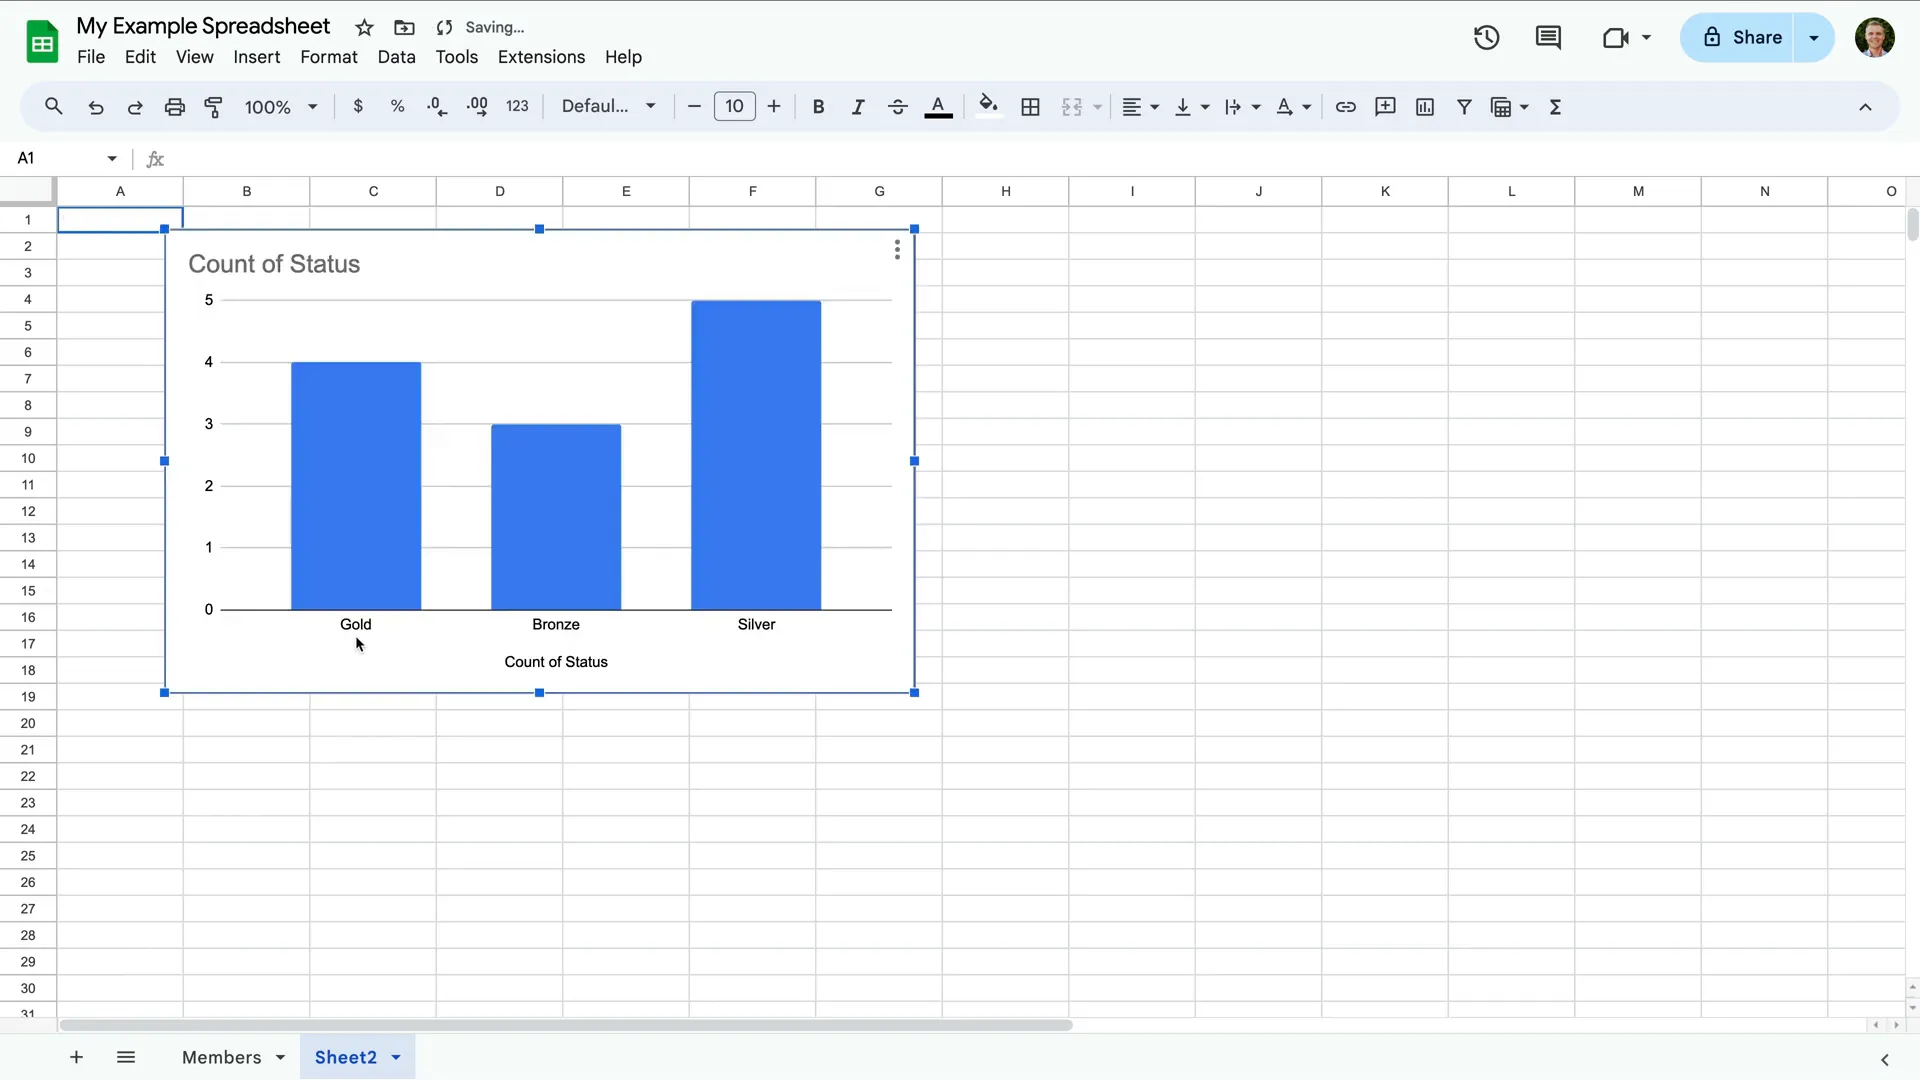The image size is (1920, 1080).
Task: Open the Functions (sigma) menu
Action: [1556, 106]
